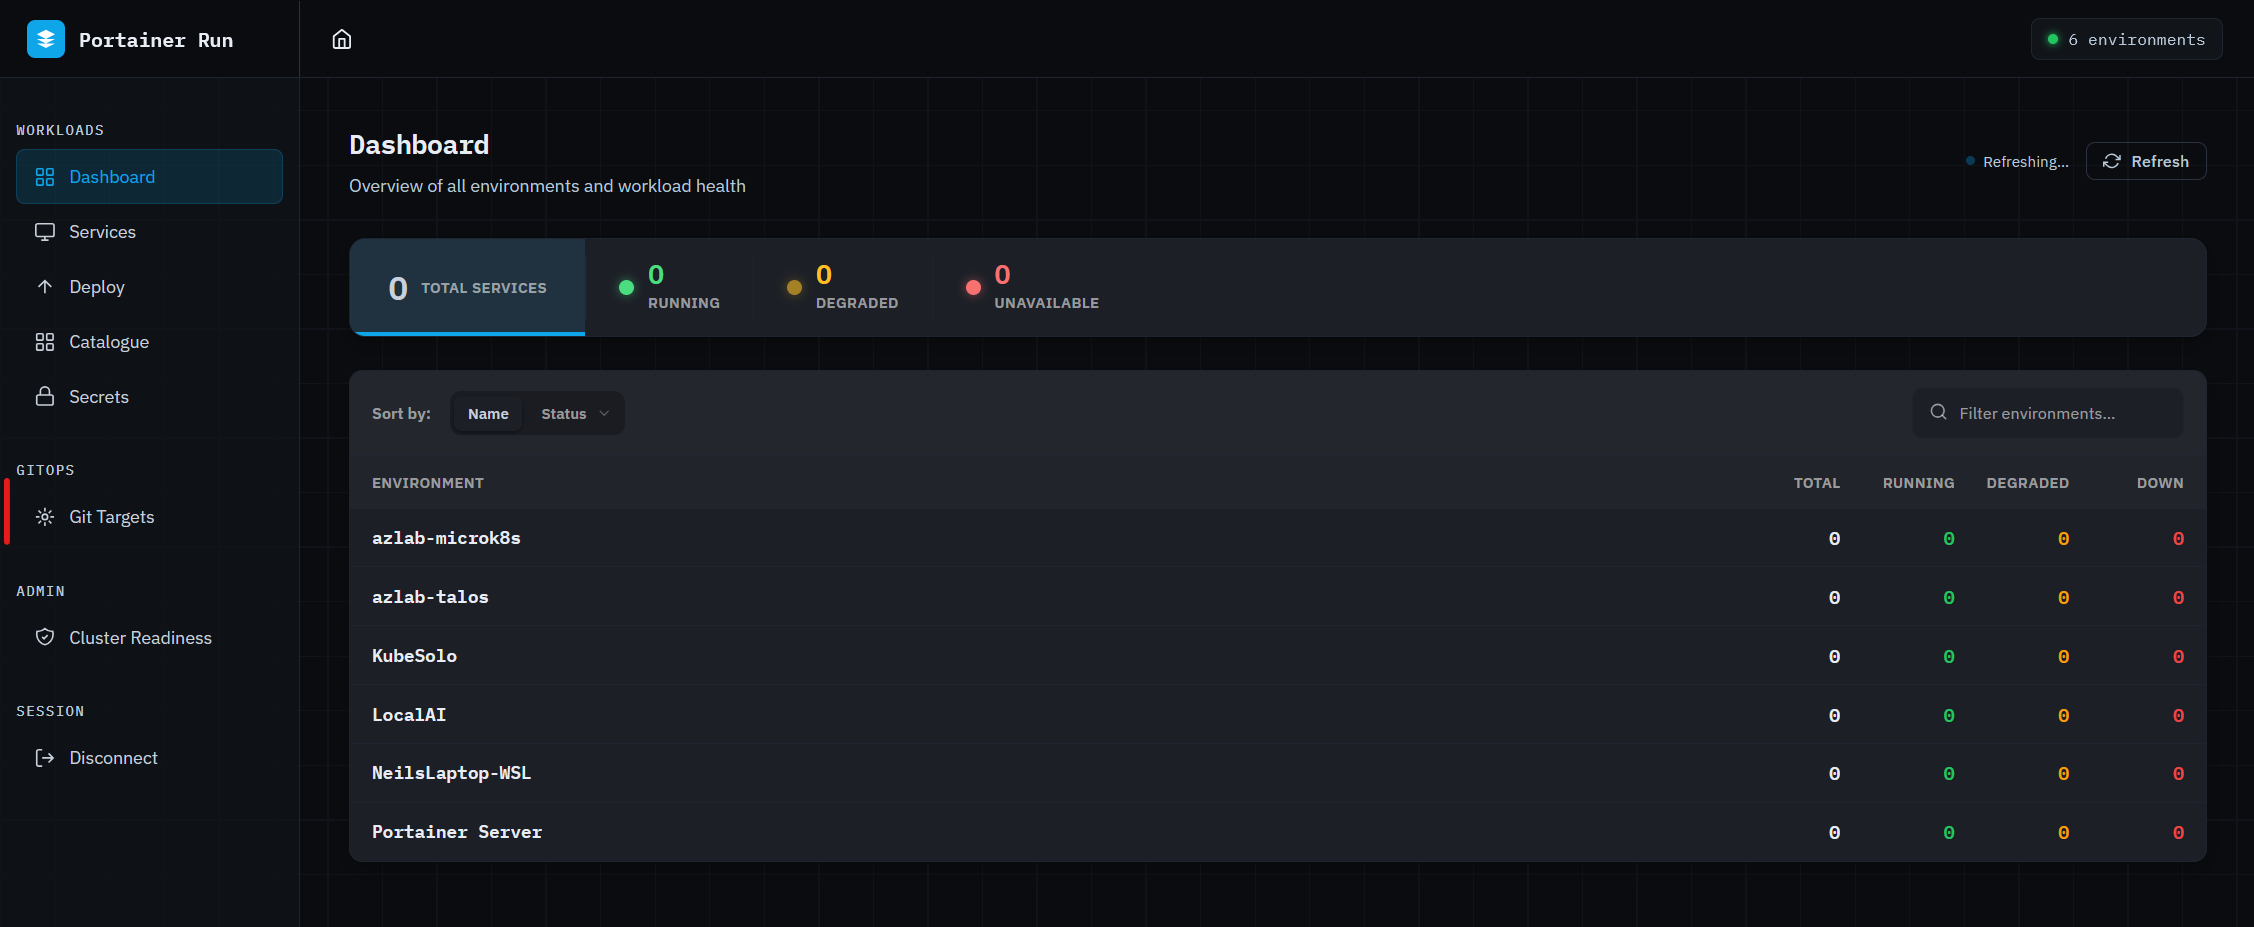
Task: Sort environments by Name
Action: (488, 413)
